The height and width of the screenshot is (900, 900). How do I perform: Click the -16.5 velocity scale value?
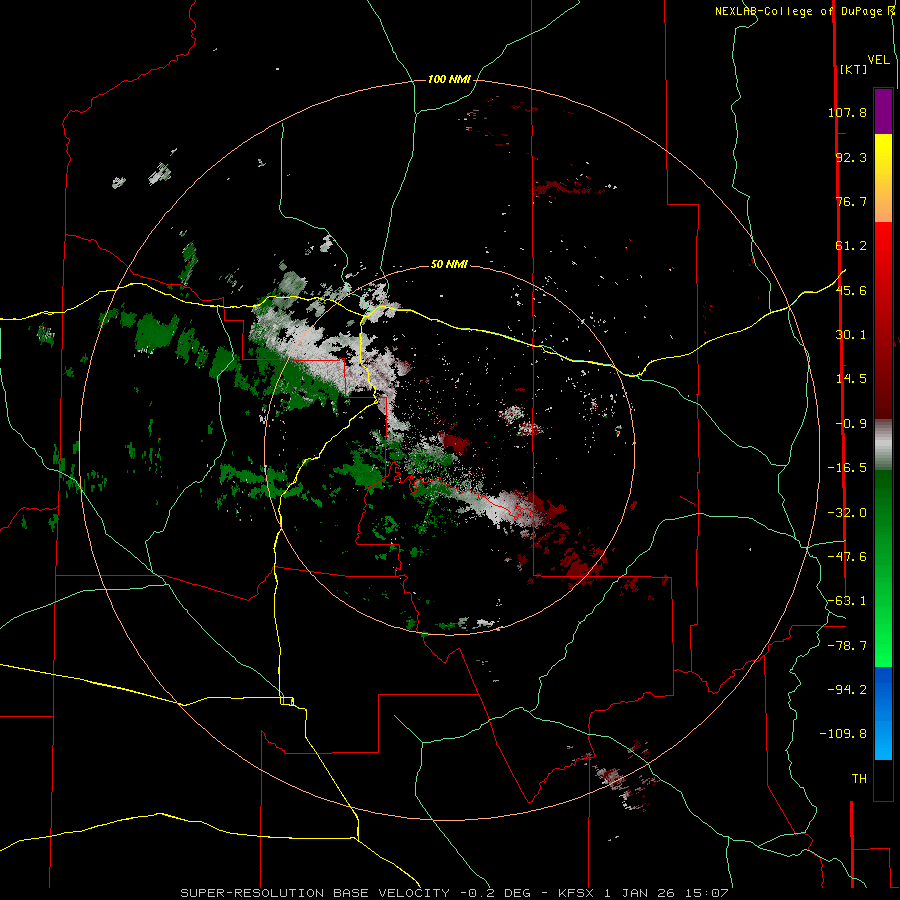click(x=847, y=468)
